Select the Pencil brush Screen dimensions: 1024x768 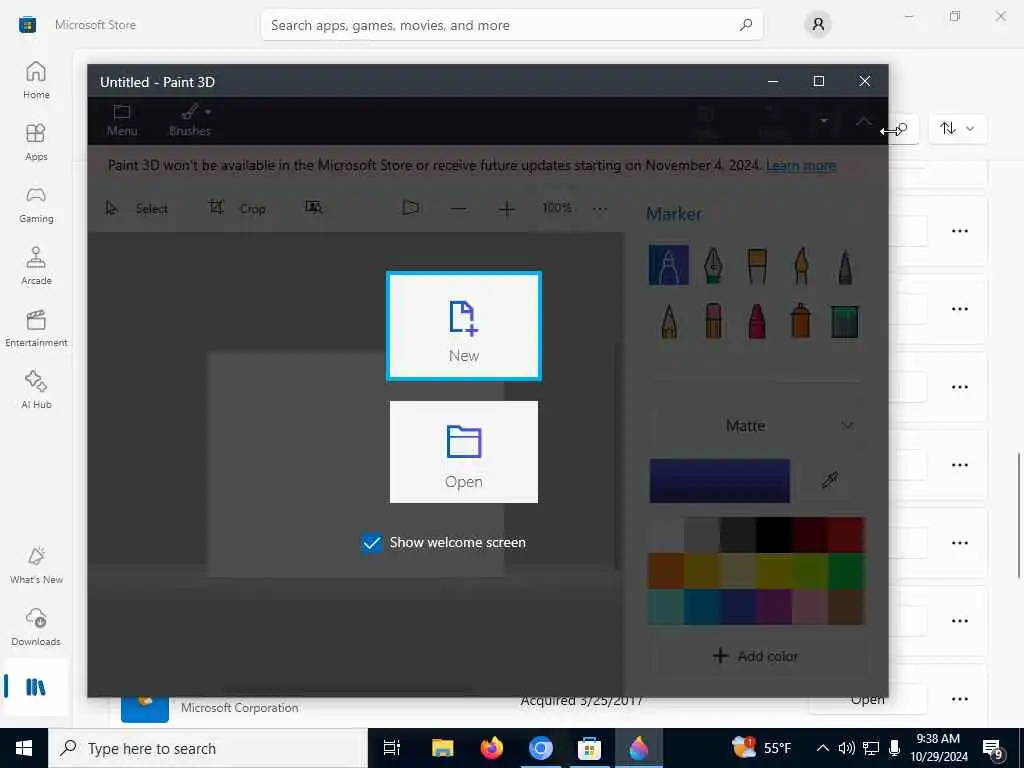tap(669, 321)
